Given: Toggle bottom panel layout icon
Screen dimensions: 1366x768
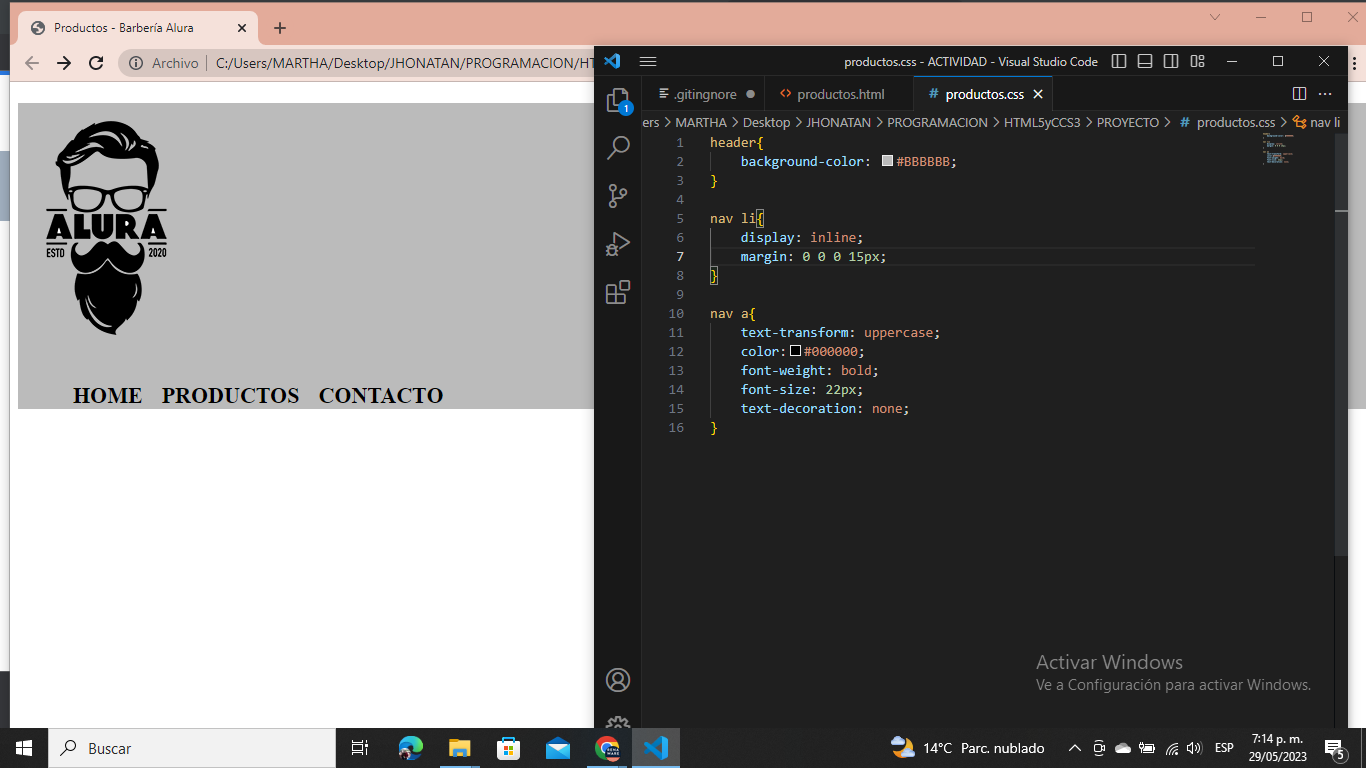Looking at the screenshot, I should tap(1145, 61).
